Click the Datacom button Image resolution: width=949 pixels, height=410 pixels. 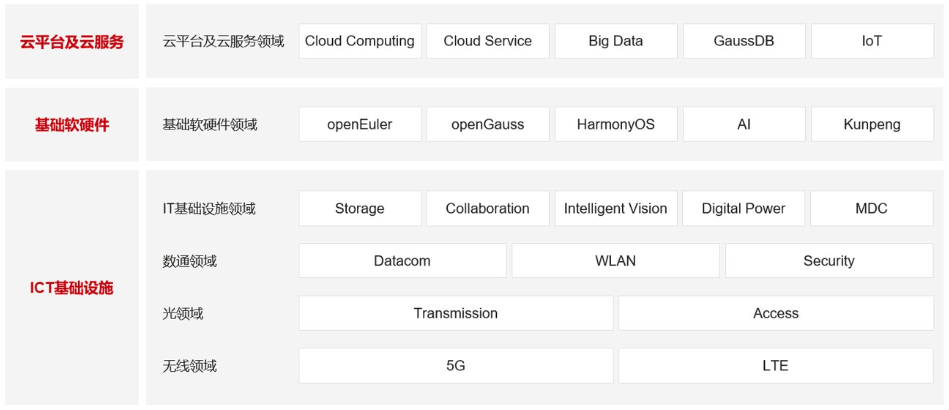click(402, 261)
